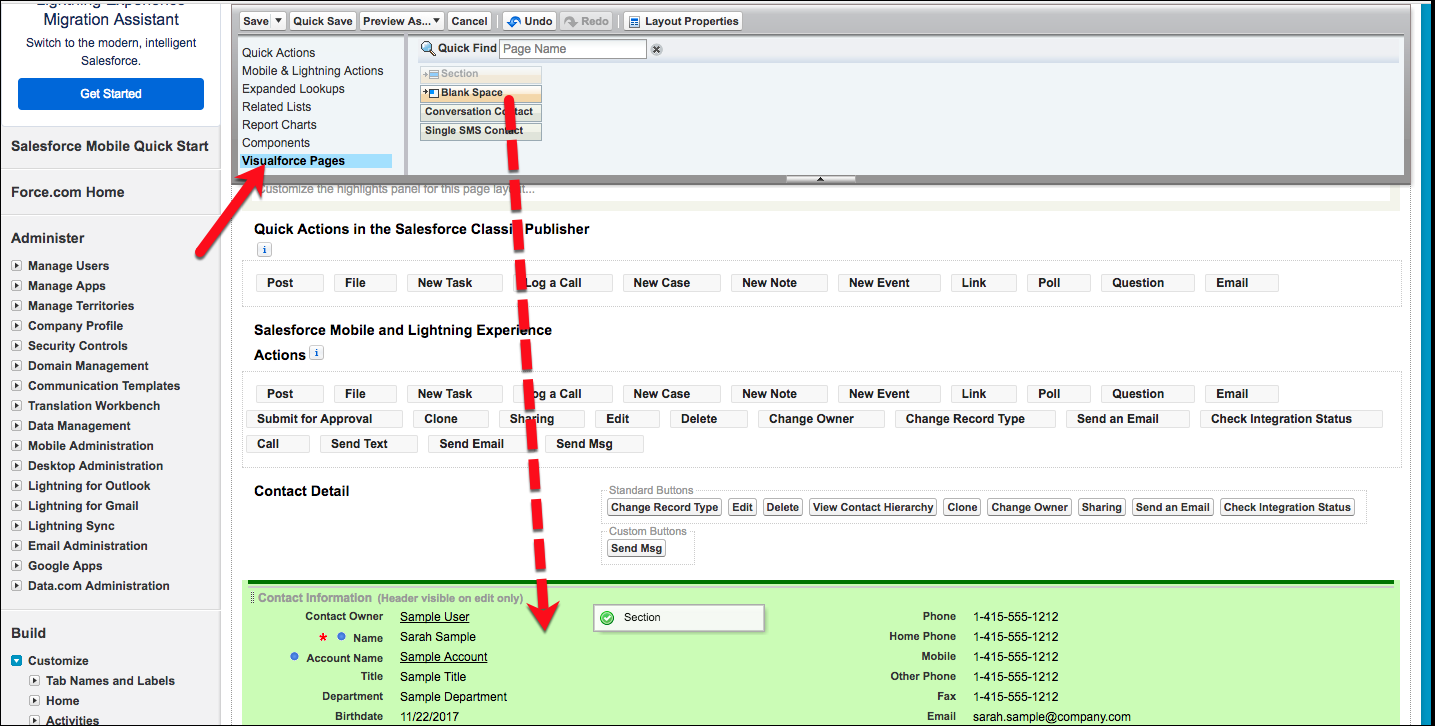
Task: Expand Manage Users in sidebar
Action: (x=17, y=266)
